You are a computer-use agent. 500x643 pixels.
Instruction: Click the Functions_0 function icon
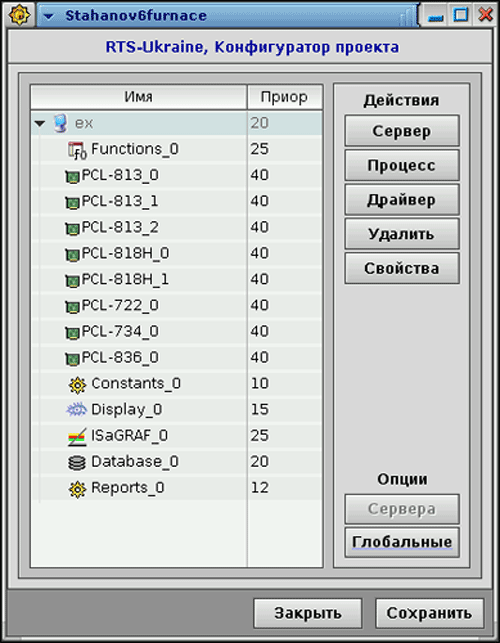pos(77,150)
